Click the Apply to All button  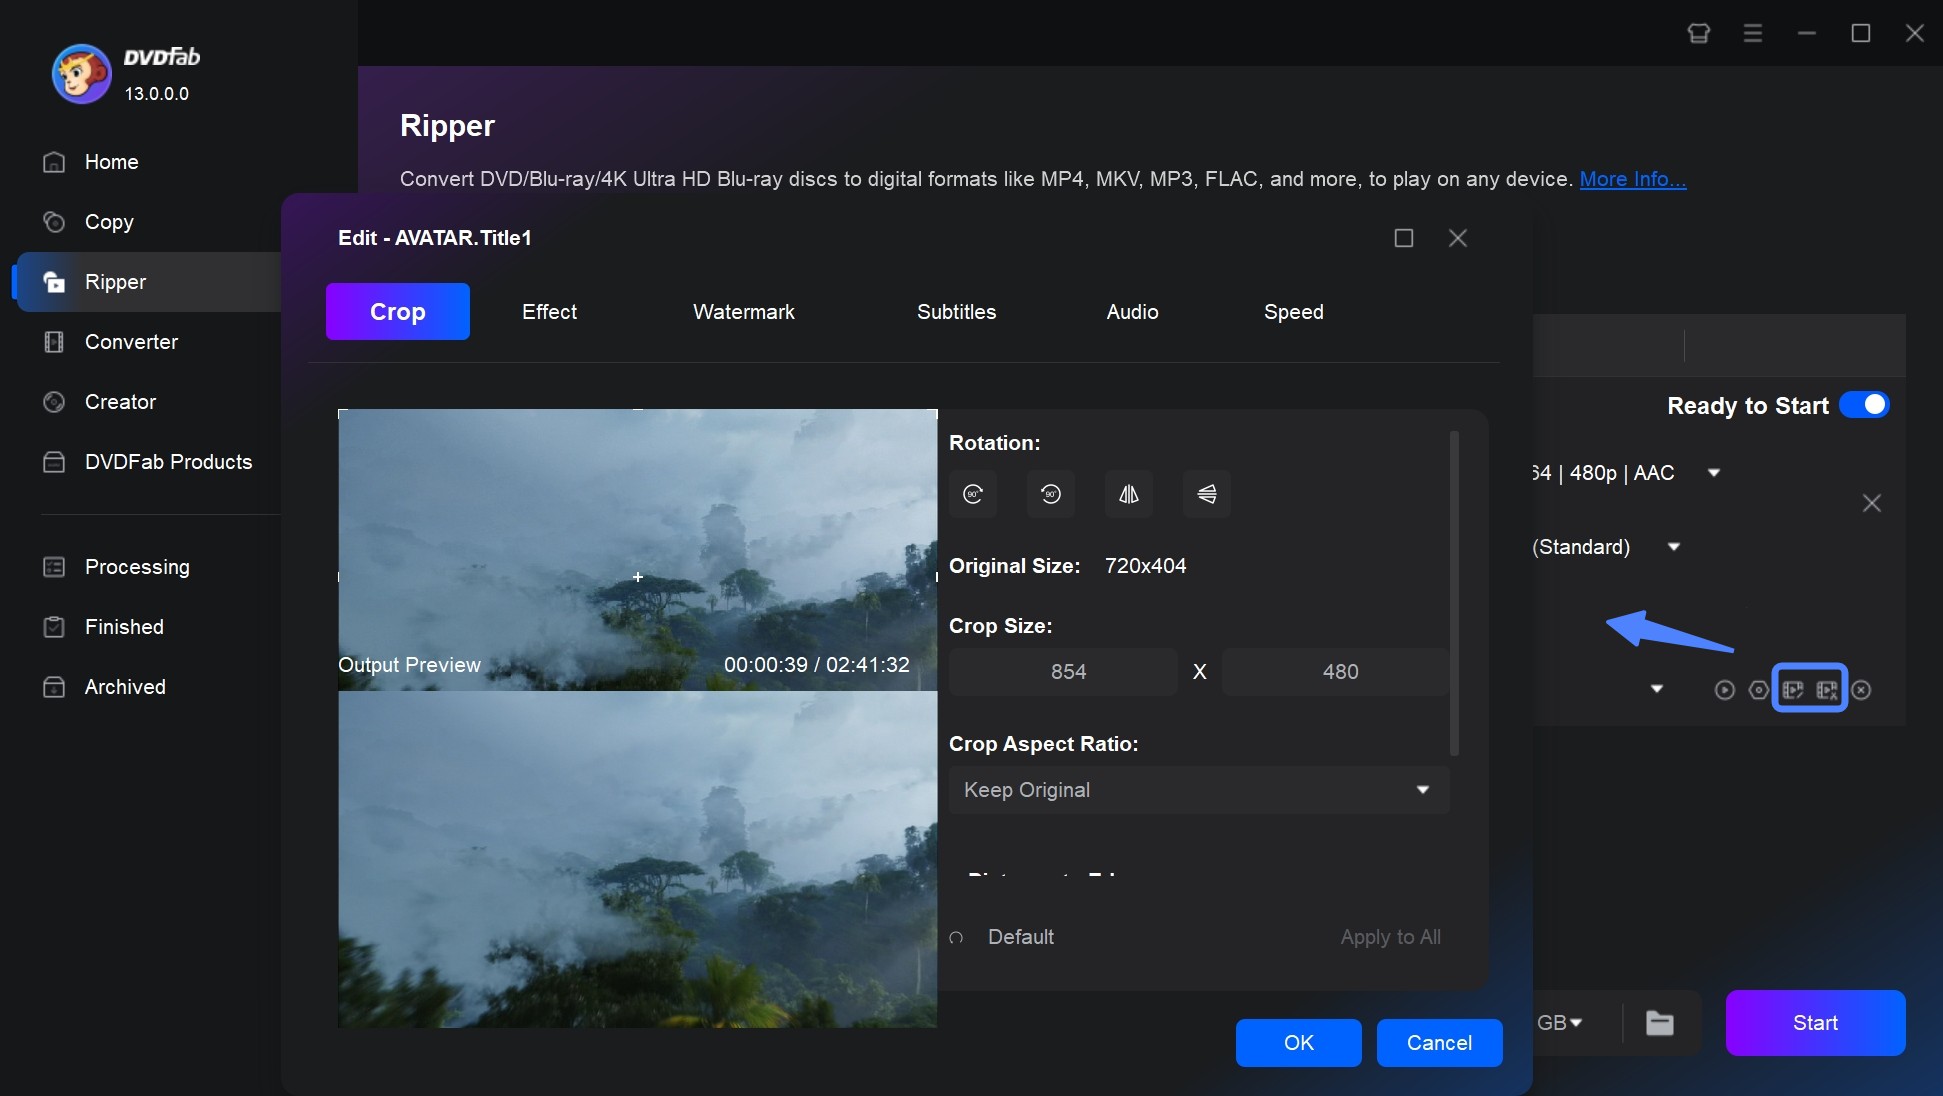click(1389, 936)
